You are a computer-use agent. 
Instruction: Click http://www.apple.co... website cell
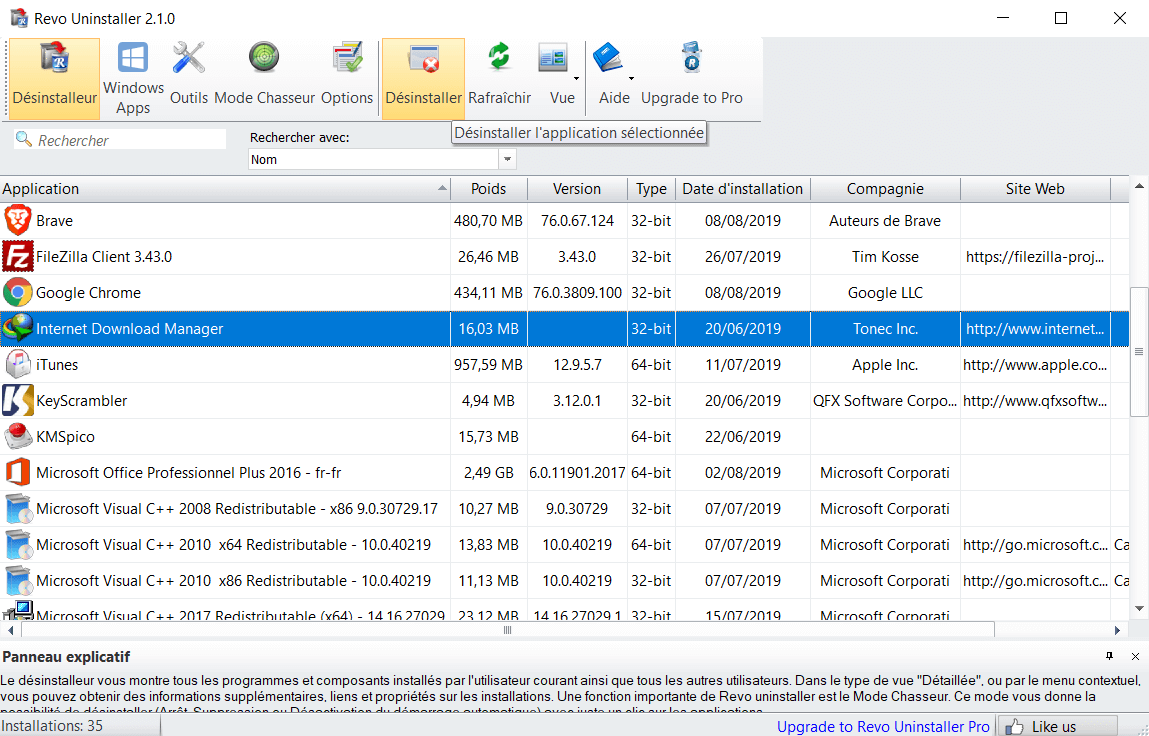click(x=1035, y=364)
